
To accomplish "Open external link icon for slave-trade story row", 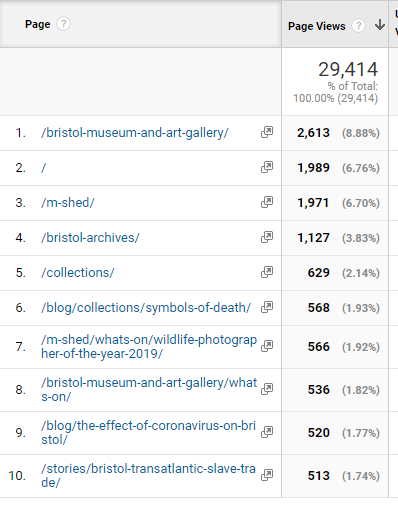I will tap(267, 475).
